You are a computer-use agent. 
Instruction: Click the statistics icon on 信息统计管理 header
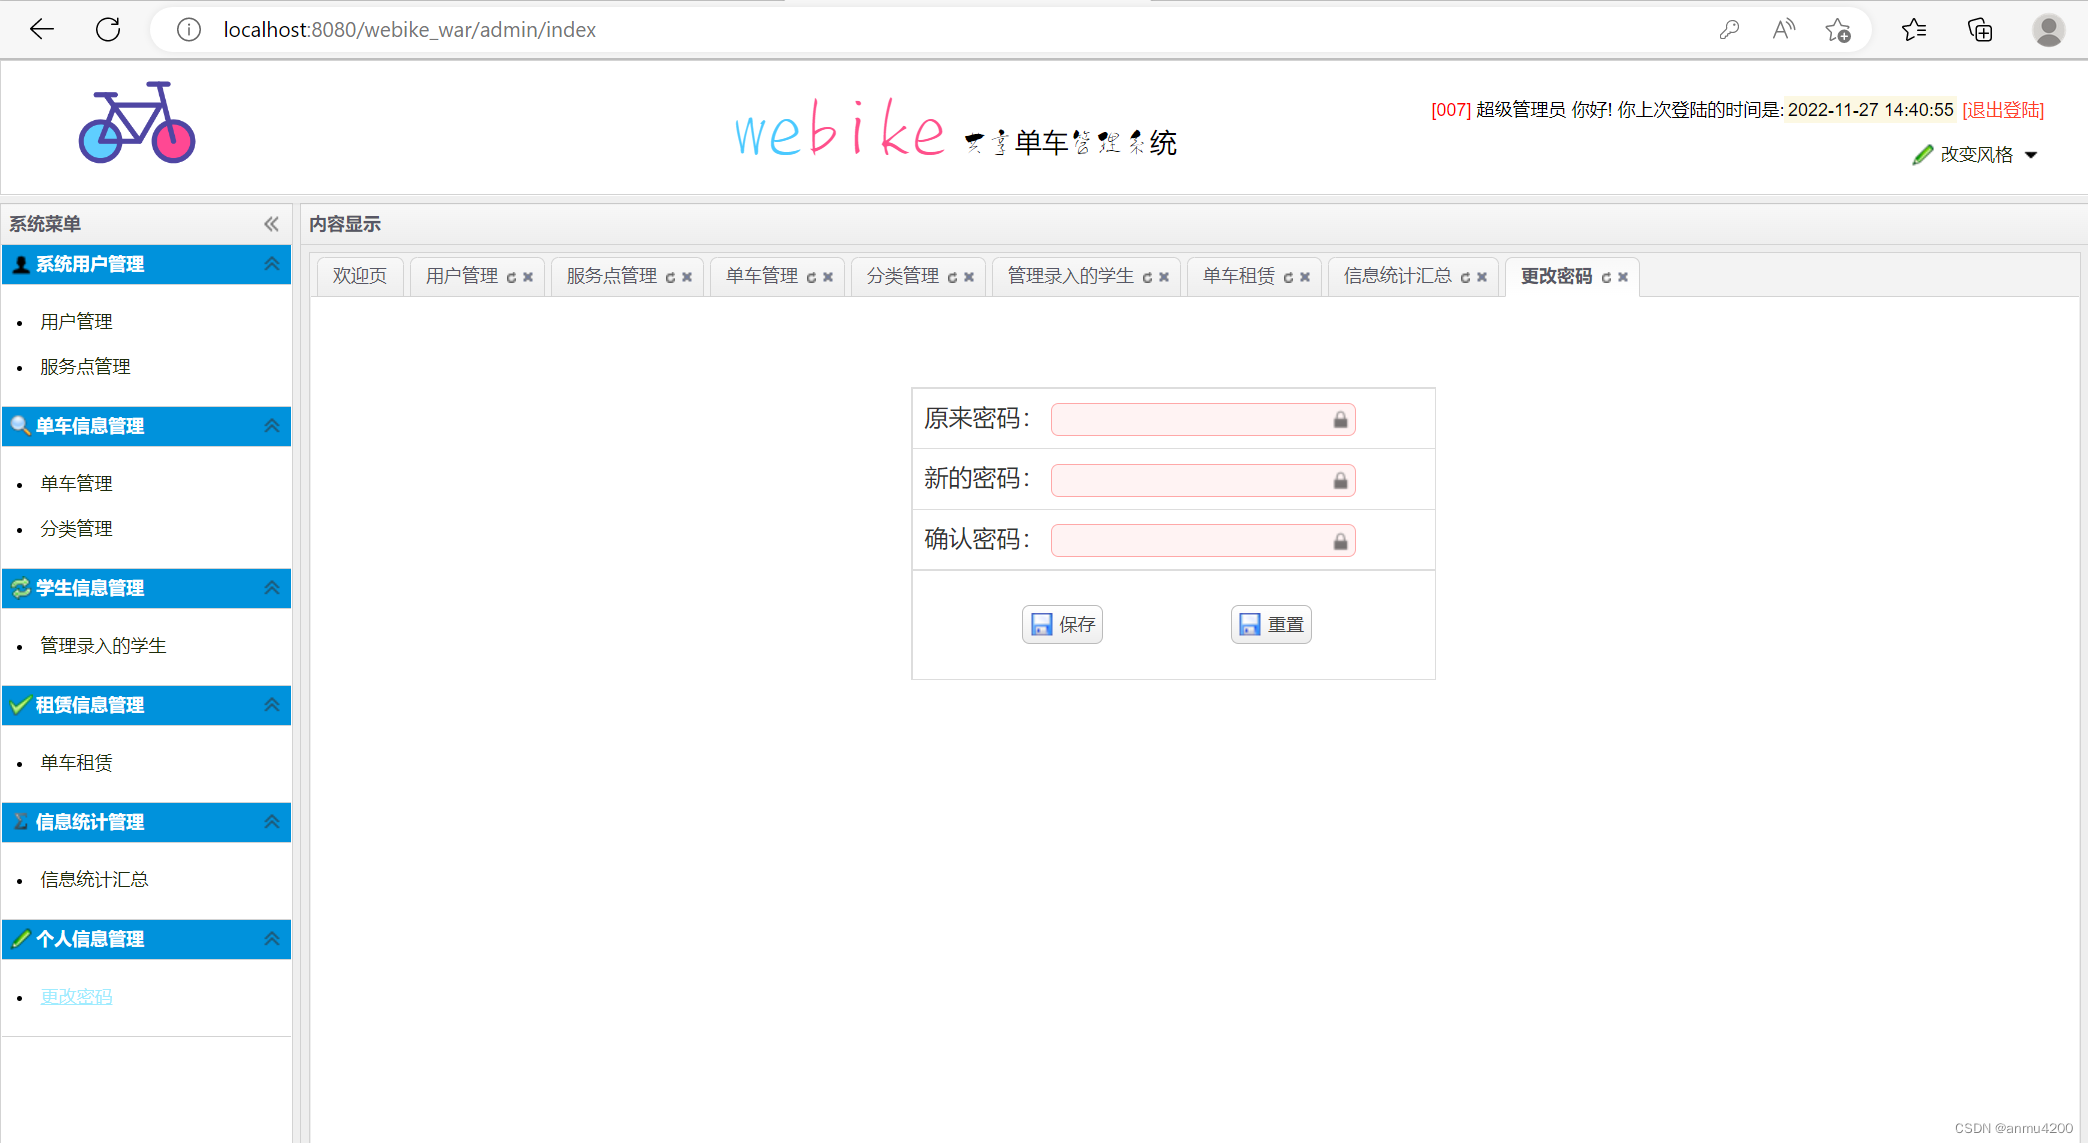point(19,822)
